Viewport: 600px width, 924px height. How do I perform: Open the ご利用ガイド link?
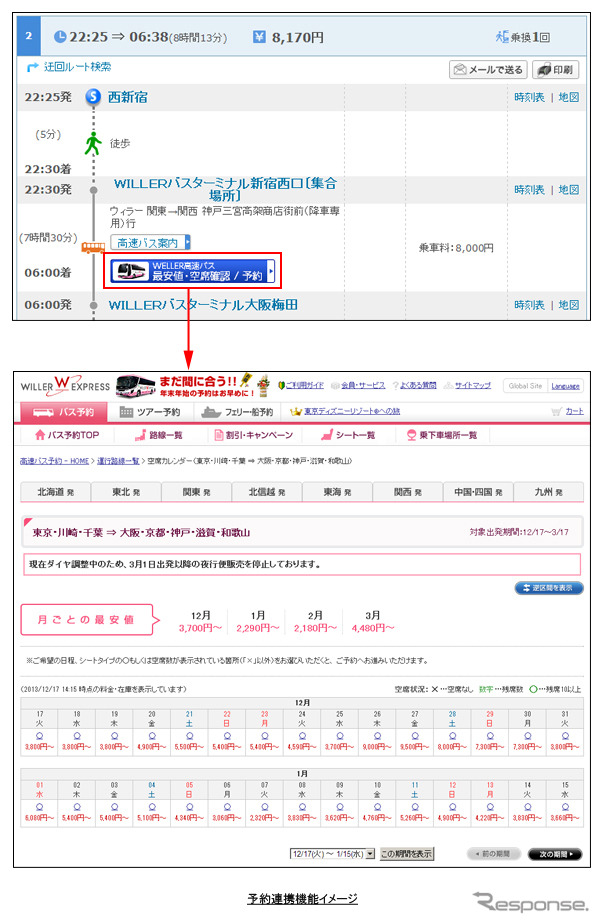301,385
